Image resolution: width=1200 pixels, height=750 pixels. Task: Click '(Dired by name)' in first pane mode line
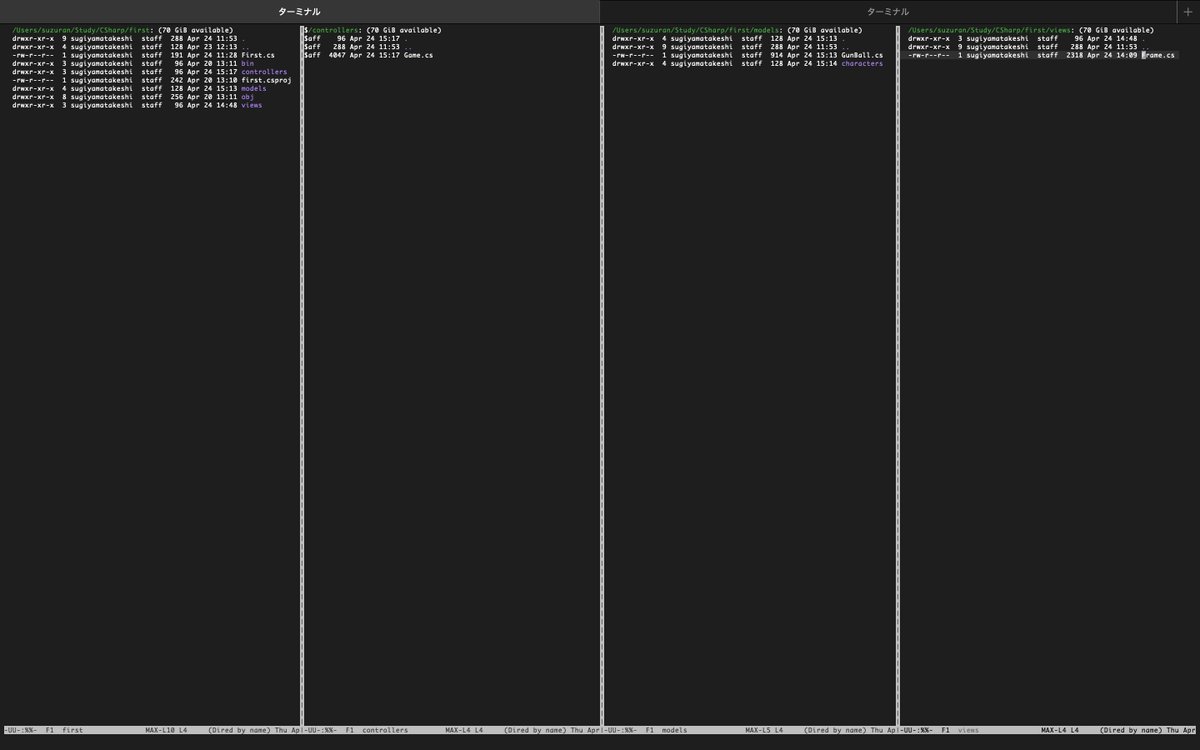pyautogui.click(x=239, y=730)
